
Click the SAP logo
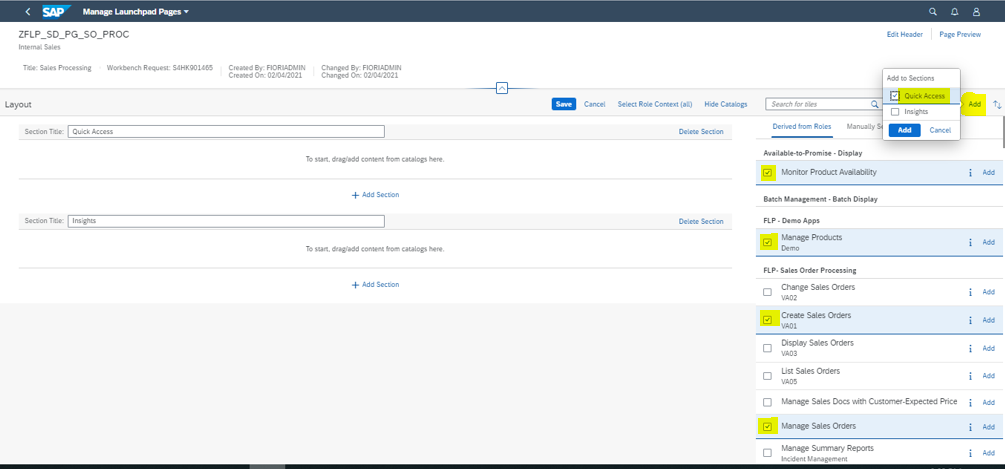point(56,12)
